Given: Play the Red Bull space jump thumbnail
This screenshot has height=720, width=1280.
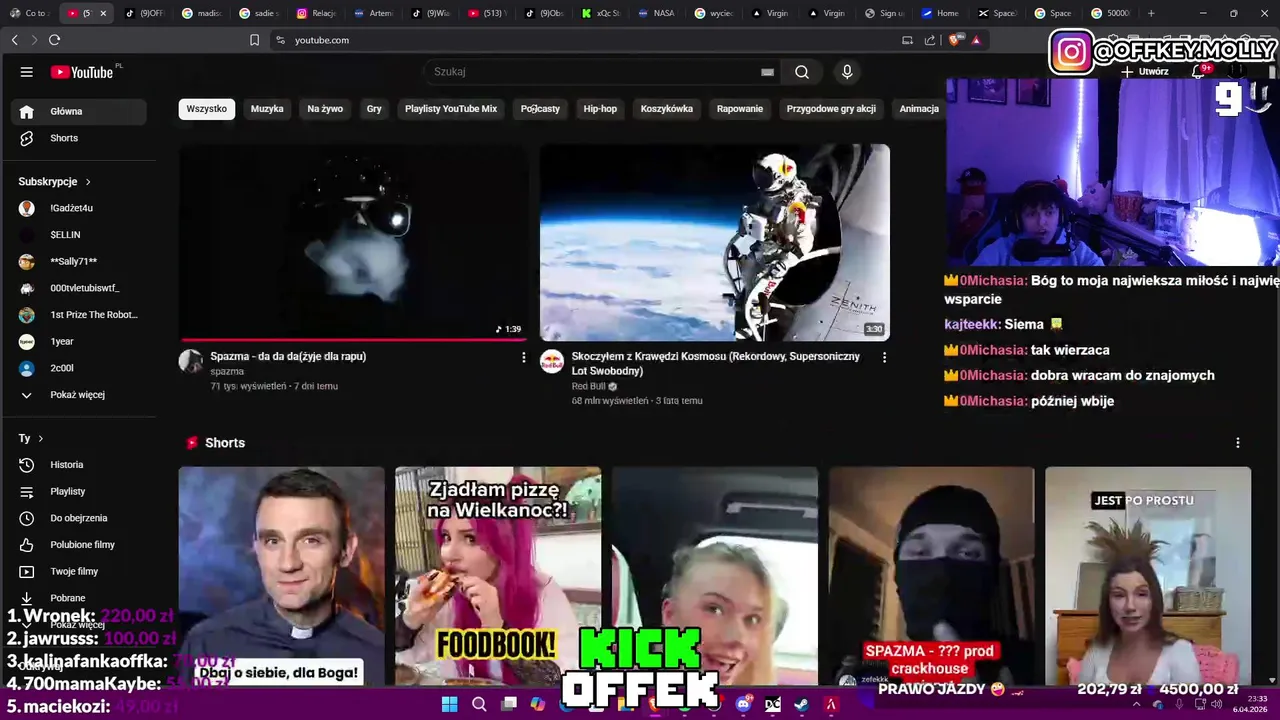Looking at the screenshot, I should pyautogui.click(x=715, y=242).
